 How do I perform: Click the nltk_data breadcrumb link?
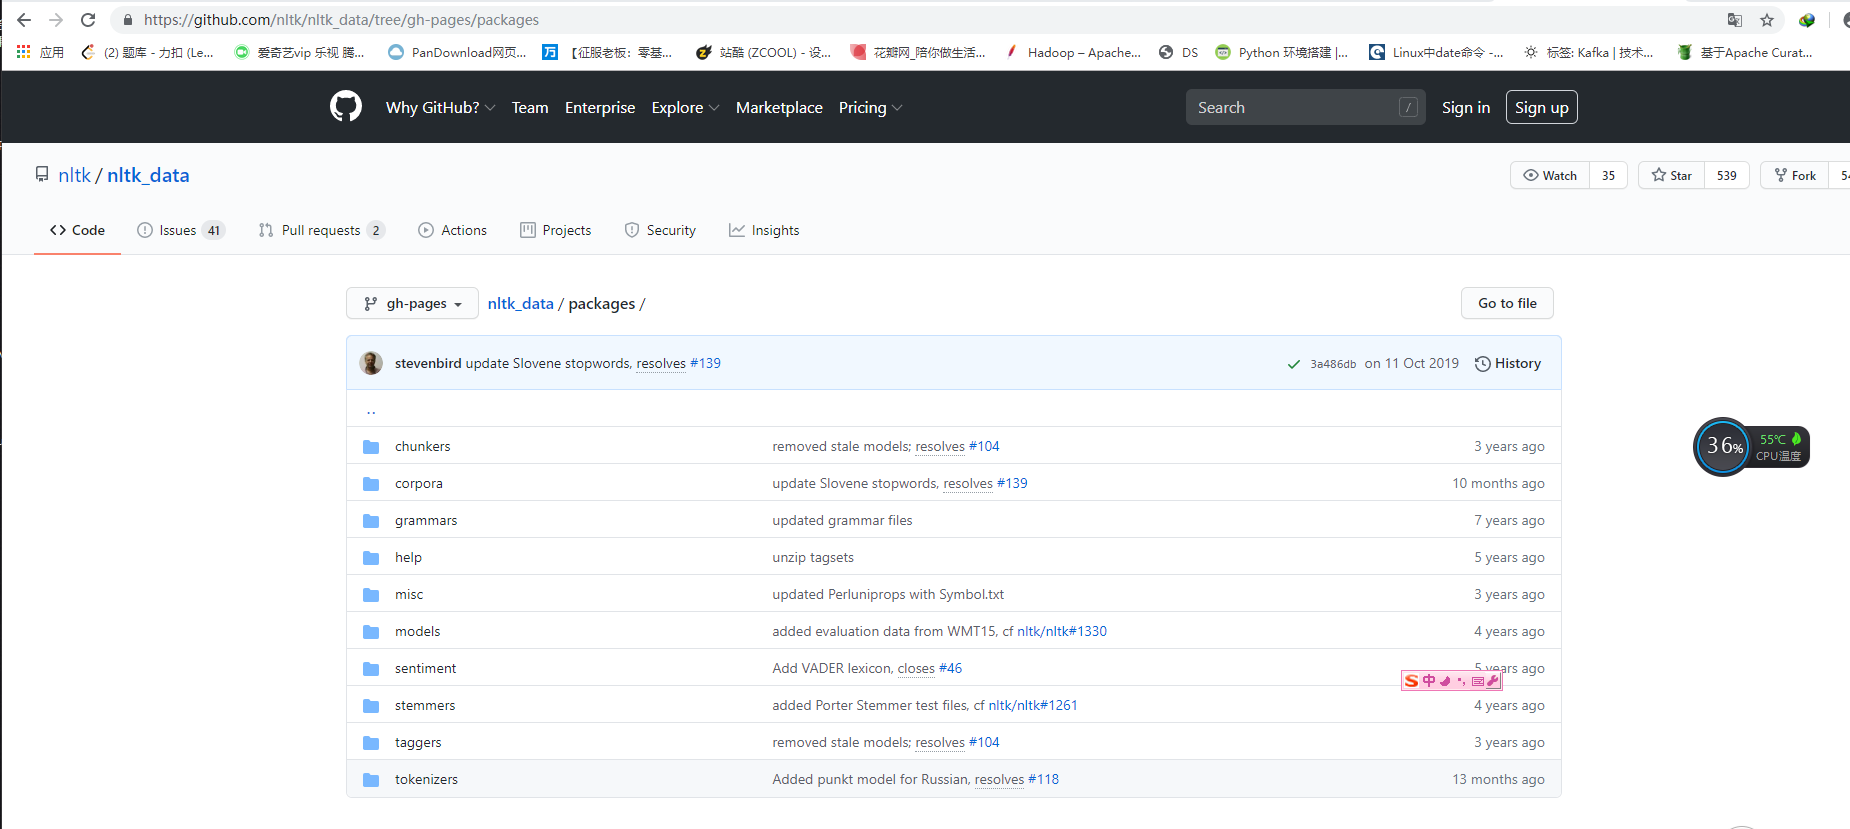click(x=520, y=303)
